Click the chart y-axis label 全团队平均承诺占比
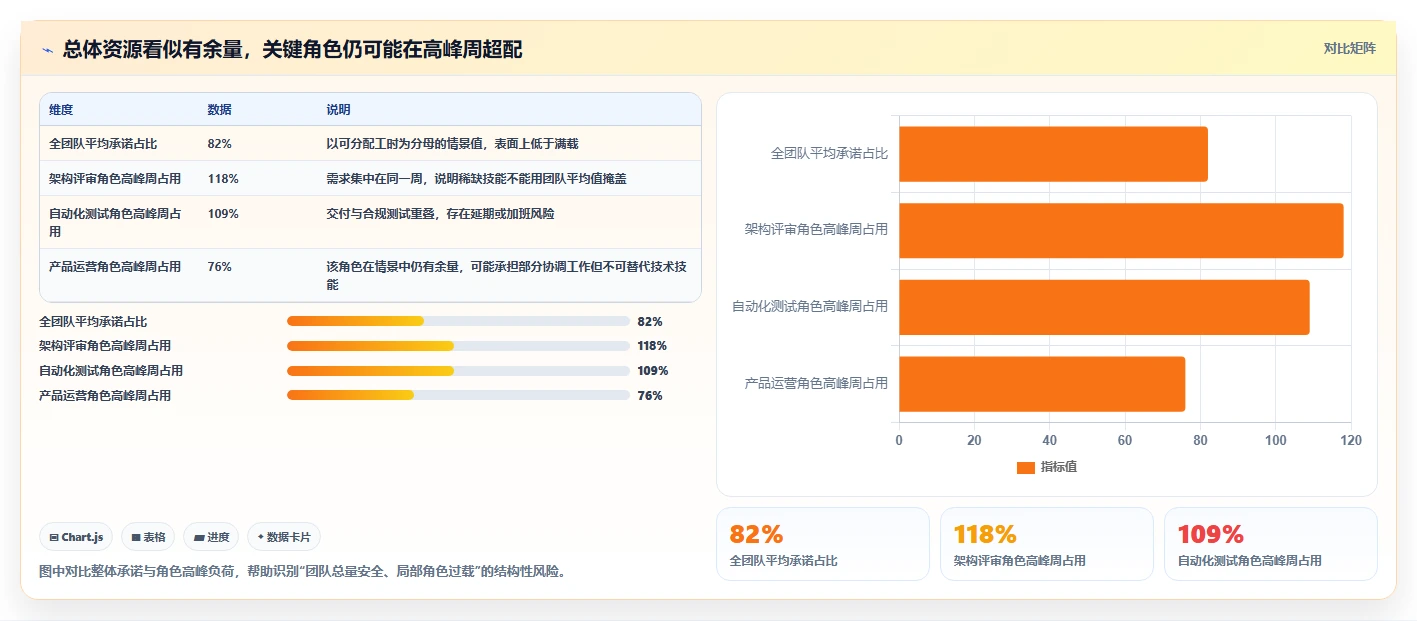Viewport: 1417px width, 621px height. pos(829,154)
